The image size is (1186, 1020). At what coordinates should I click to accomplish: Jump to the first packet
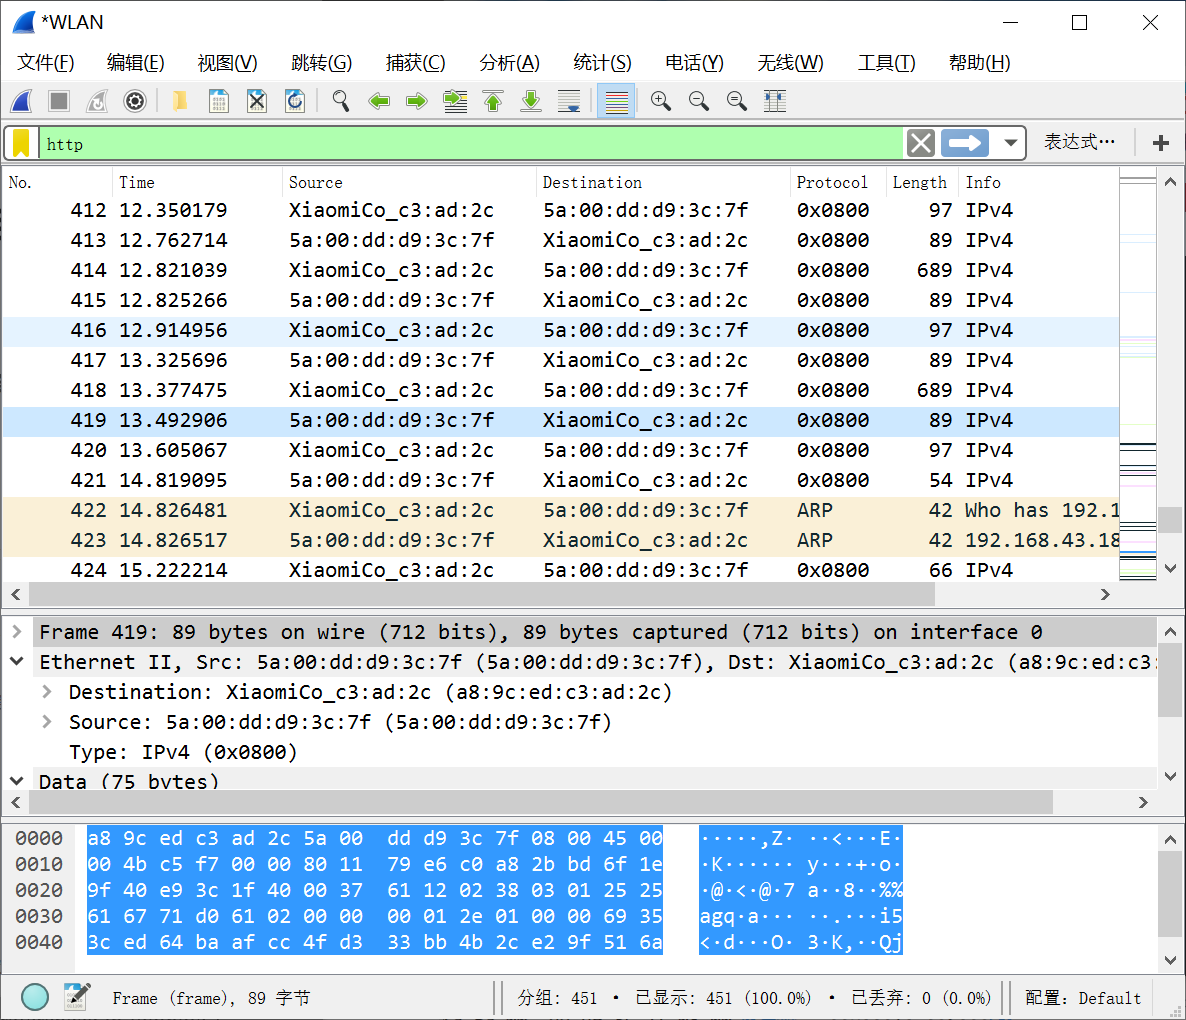tap(493, 101)
